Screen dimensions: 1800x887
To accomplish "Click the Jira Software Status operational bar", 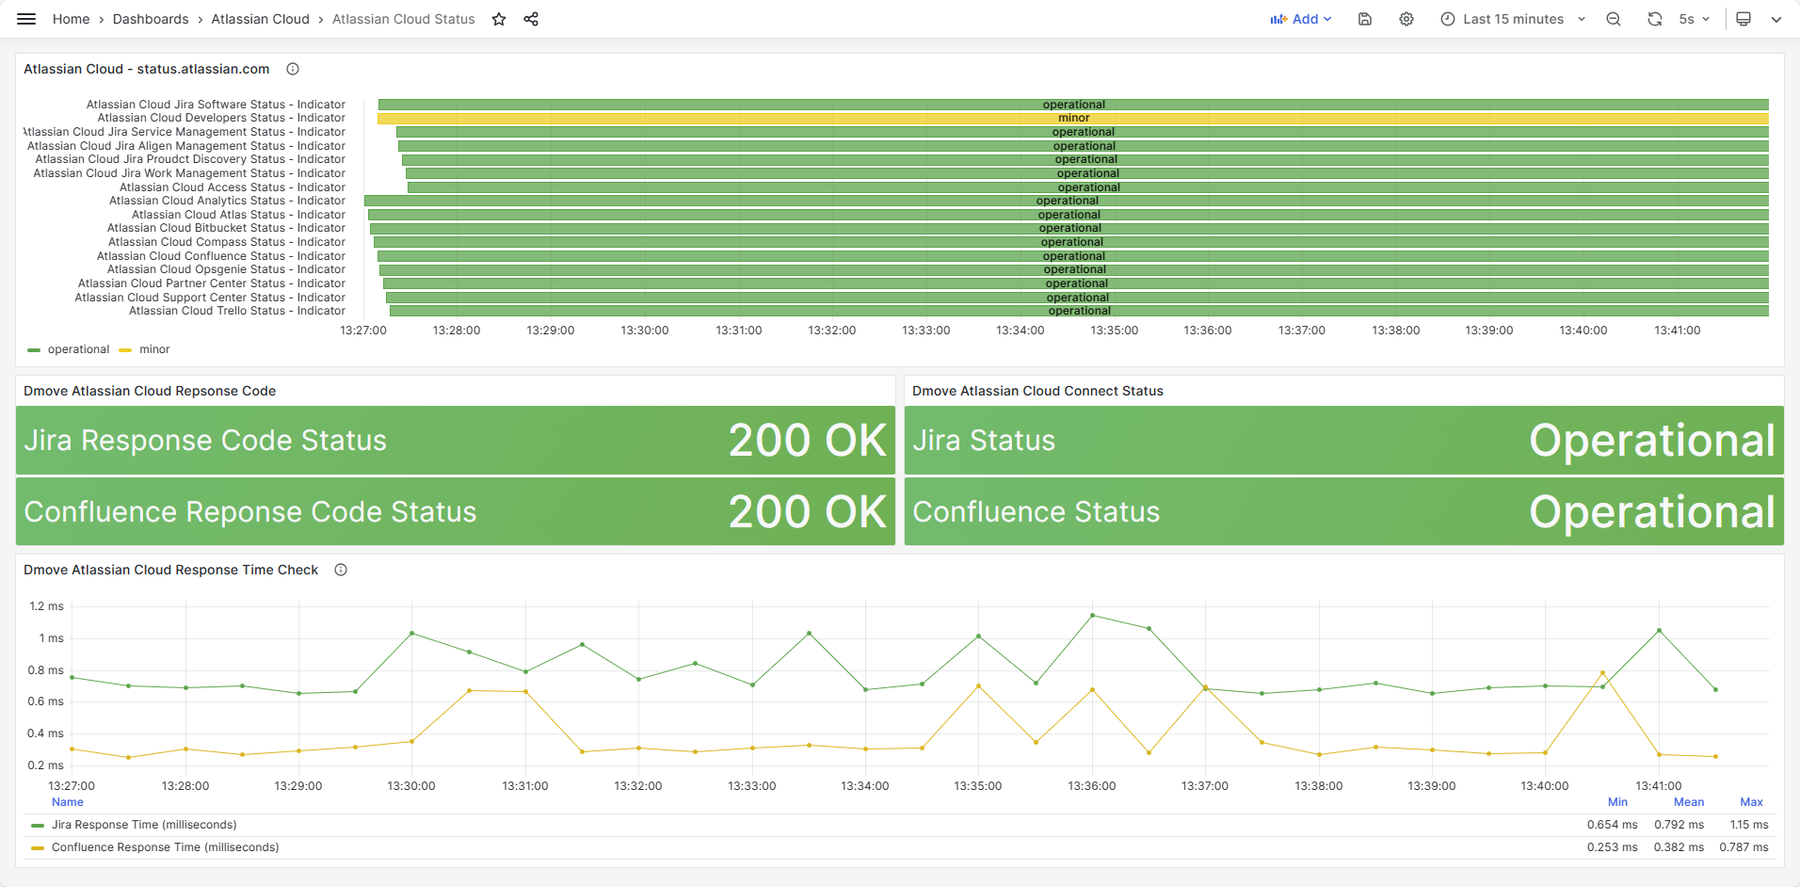I will point(1073,104).
